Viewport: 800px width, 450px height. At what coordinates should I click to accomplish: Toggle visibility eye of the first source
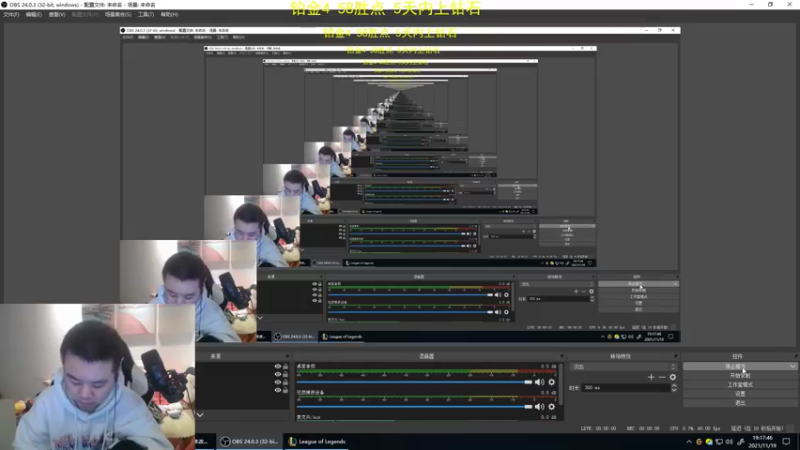[x=278, y=366]
